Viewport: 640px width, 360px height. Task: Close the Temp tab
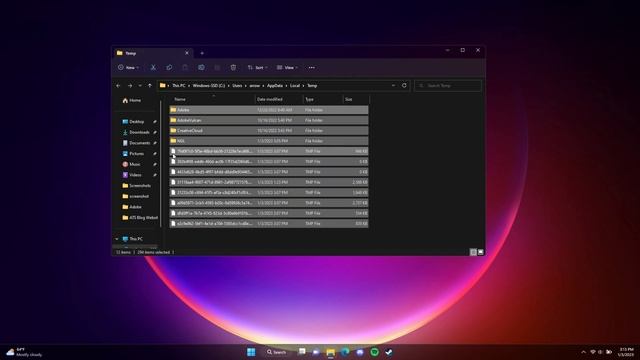(x=187, y=53)
